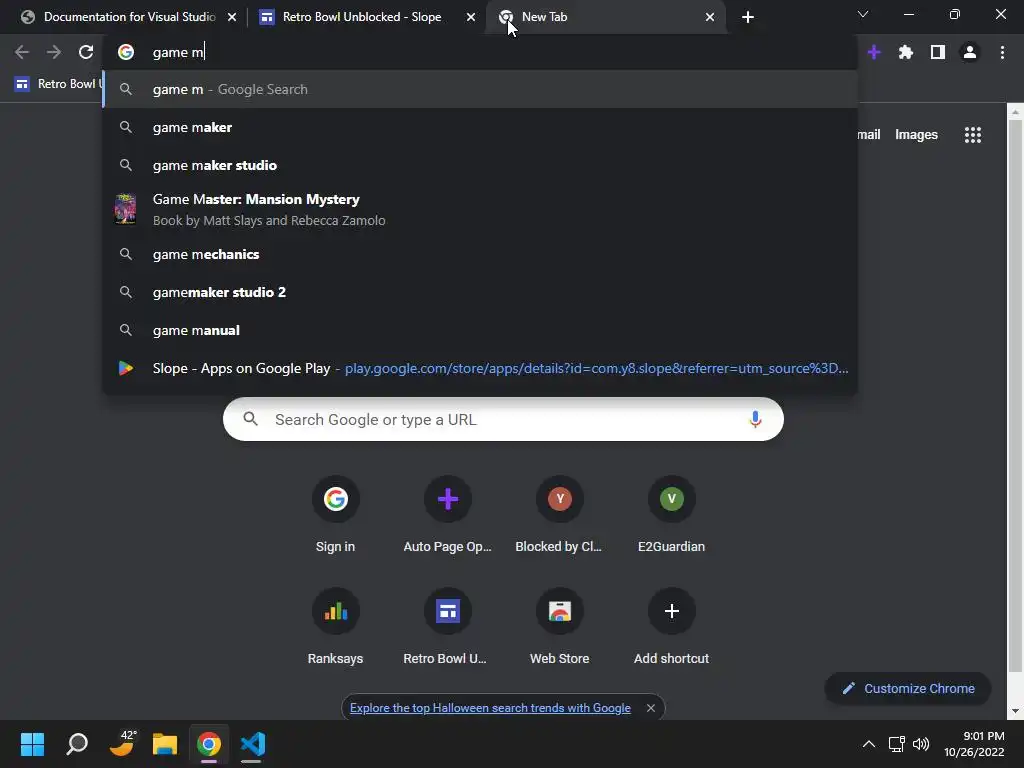Go back with the back arrow
Image resolution: width=1024 pixels, height=768 pixels.
tap(22, 52)
